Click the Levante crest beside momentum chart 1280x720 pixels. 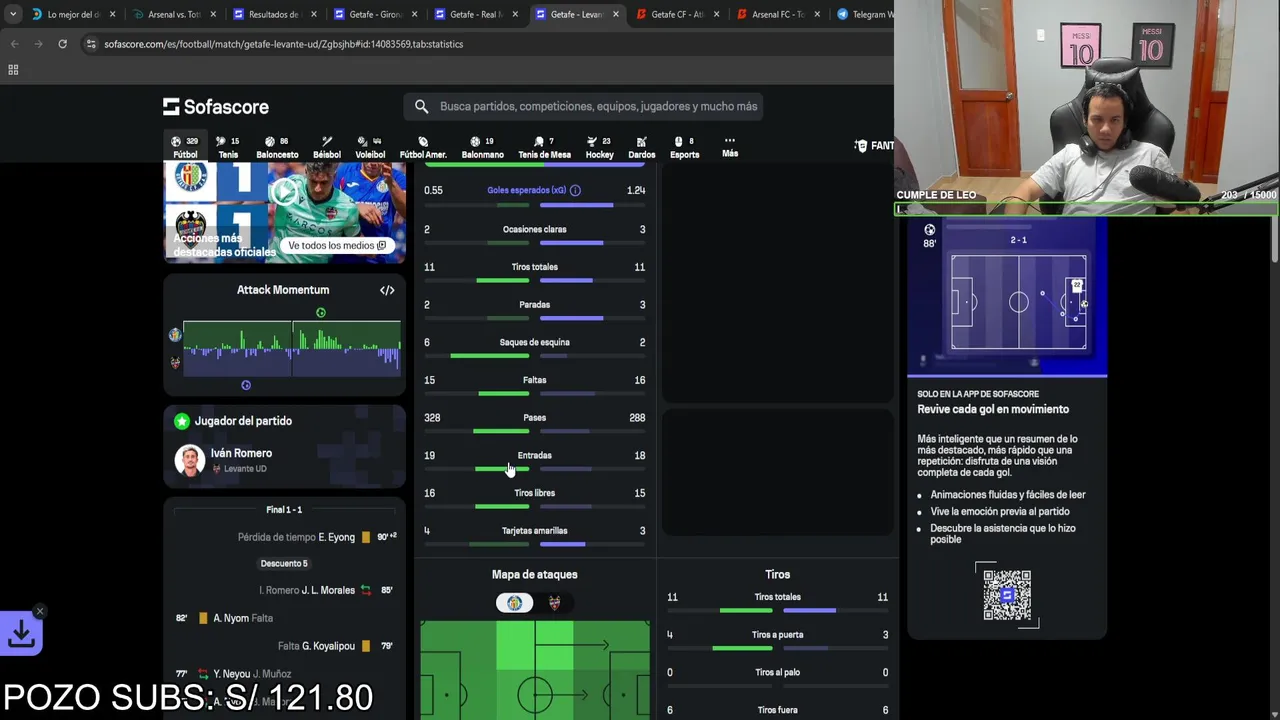pyautogui.click(x=175, y=362)
